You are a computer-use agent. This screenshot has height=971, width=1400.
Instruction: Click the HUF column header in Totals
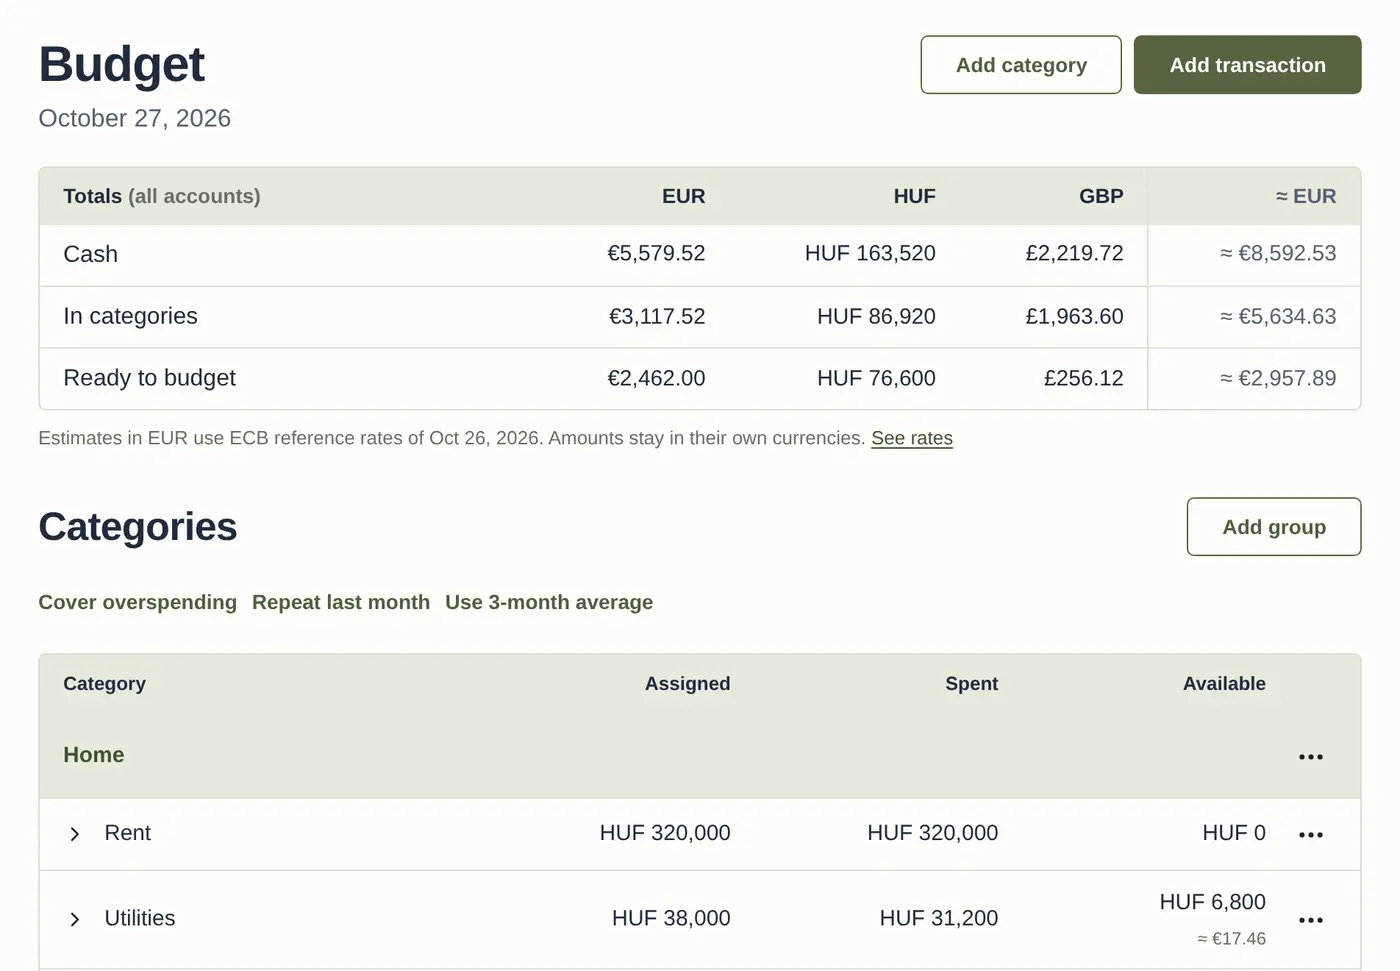tap(915, 197)
